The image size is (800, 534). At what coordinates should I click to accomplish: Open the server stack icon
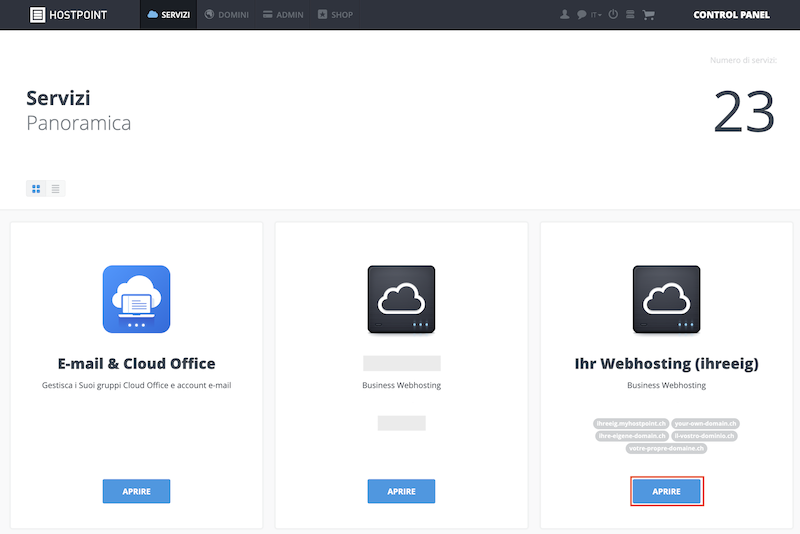(x=630, y=14)
